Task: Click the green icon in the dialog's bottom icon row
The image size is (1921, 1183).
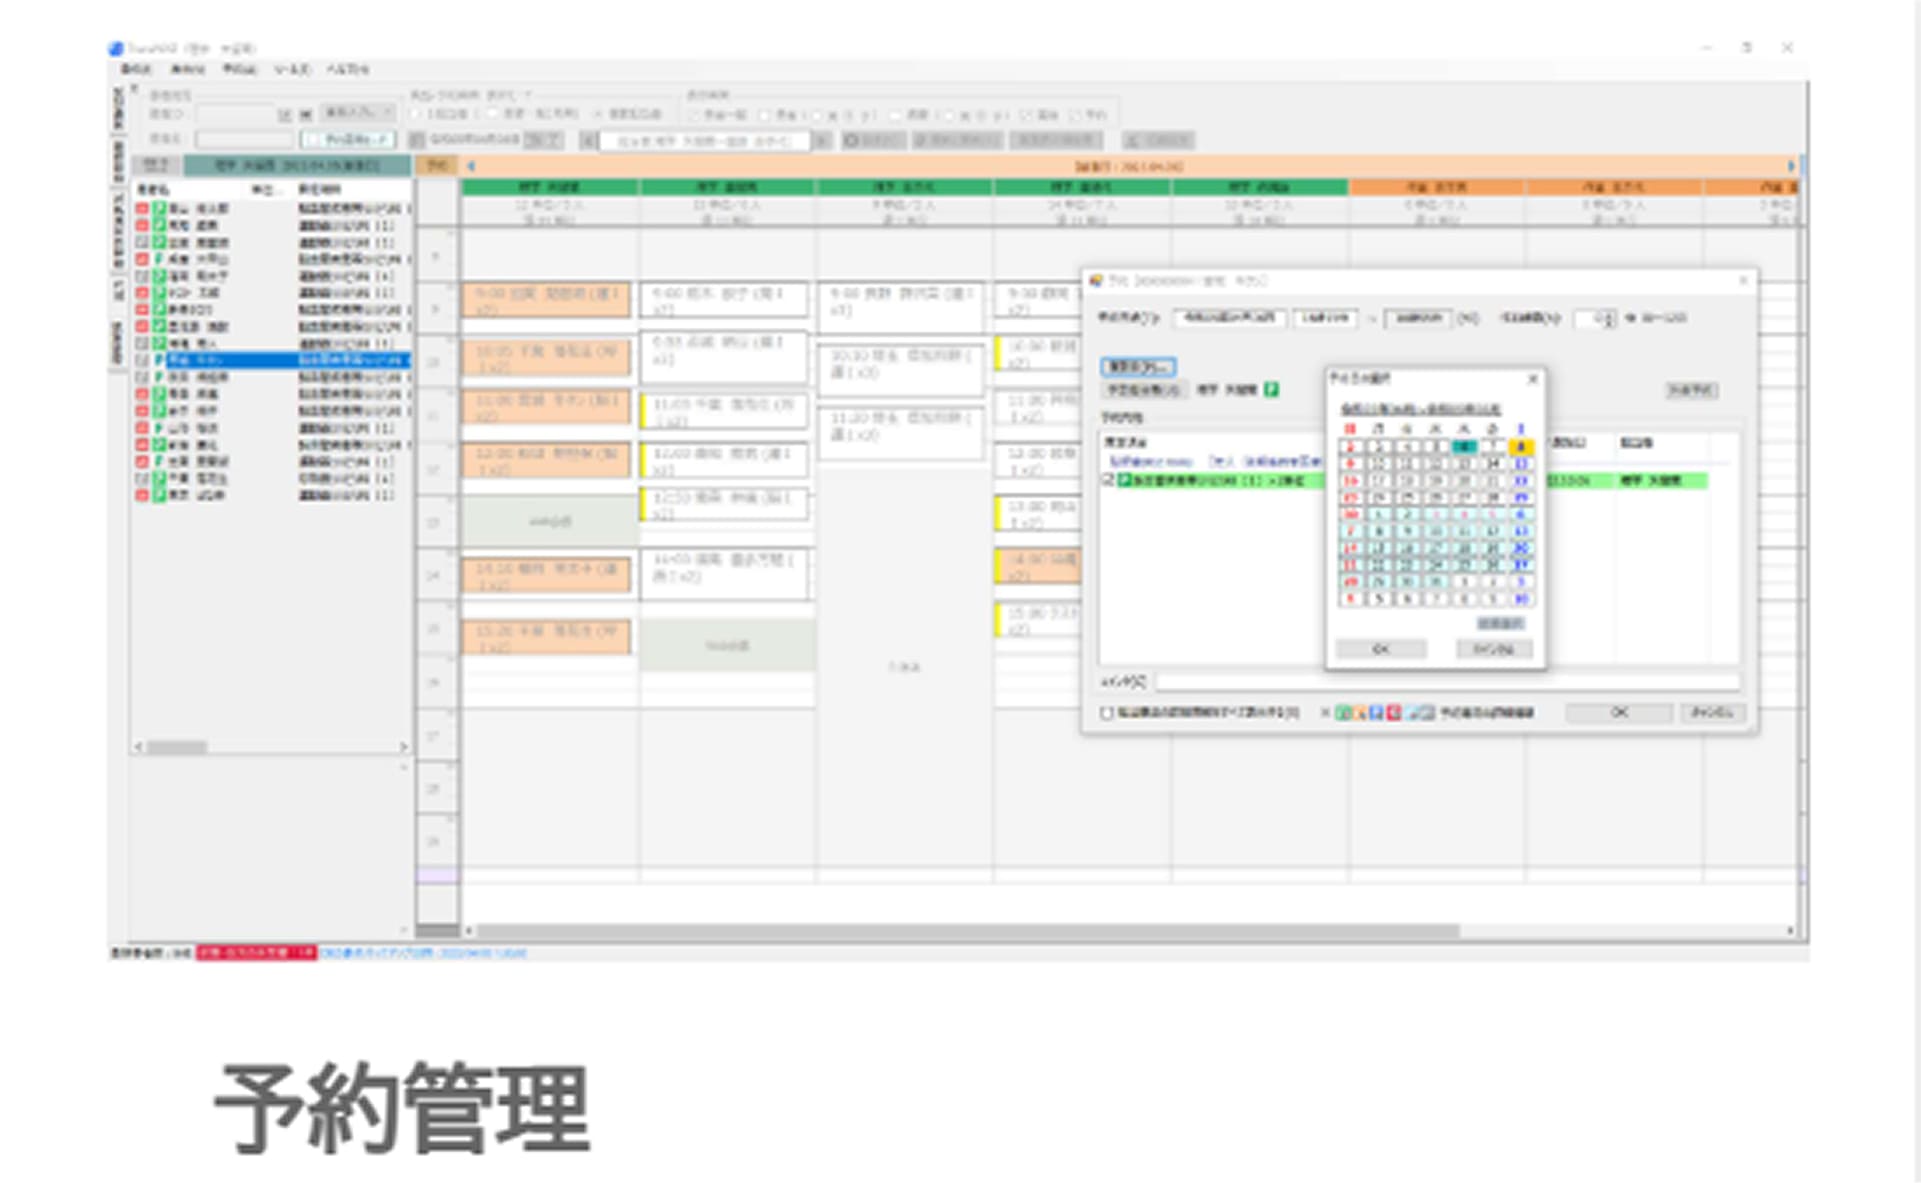Action: coord(1344,713)
